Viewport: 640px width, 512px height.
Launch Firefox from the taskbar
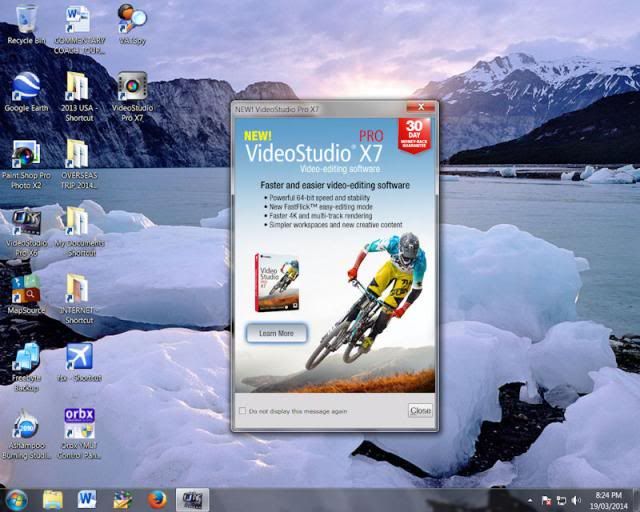click(x=157, y=500)
